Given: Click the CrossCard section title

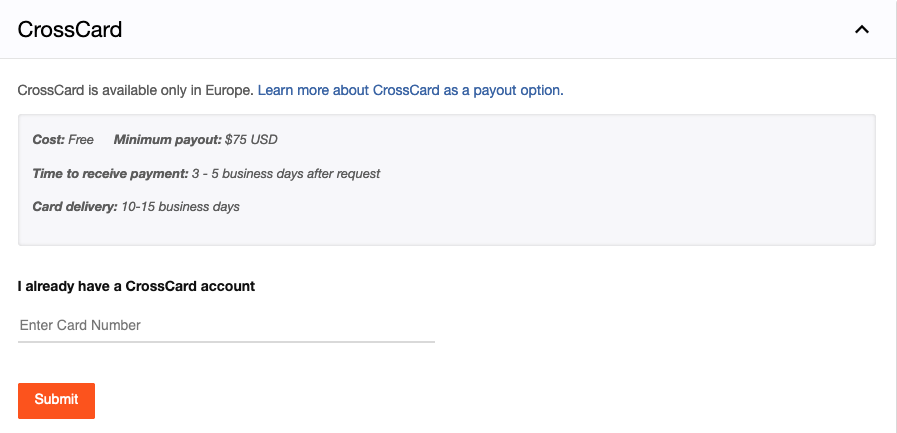Looking at the screenshot, I should click(70, 30).
